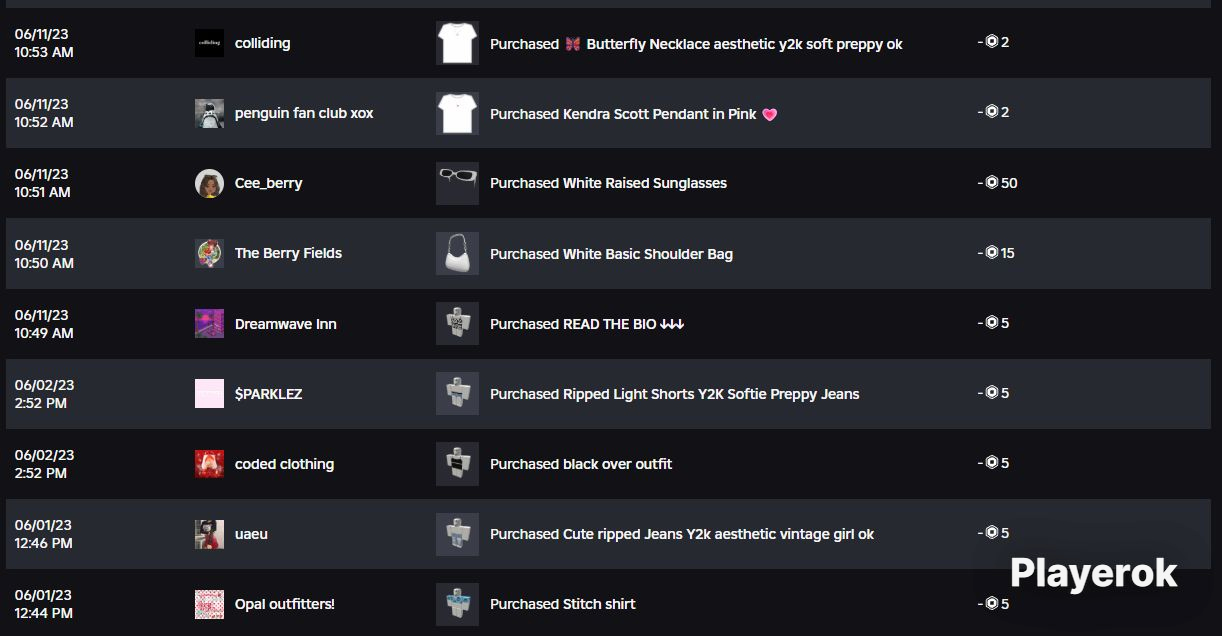Image resolution: width=1222 pixels, height=636 pixels.
Task: Click the colliding seller avatar icon
Action: (209, 43)
